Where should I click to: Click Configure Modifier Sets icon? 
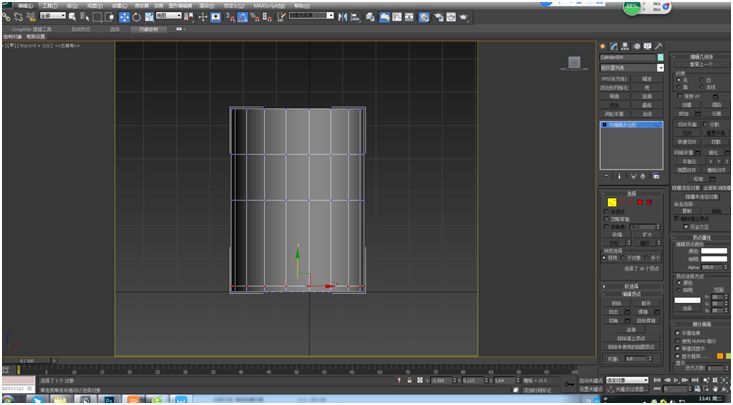click(655, 176)
